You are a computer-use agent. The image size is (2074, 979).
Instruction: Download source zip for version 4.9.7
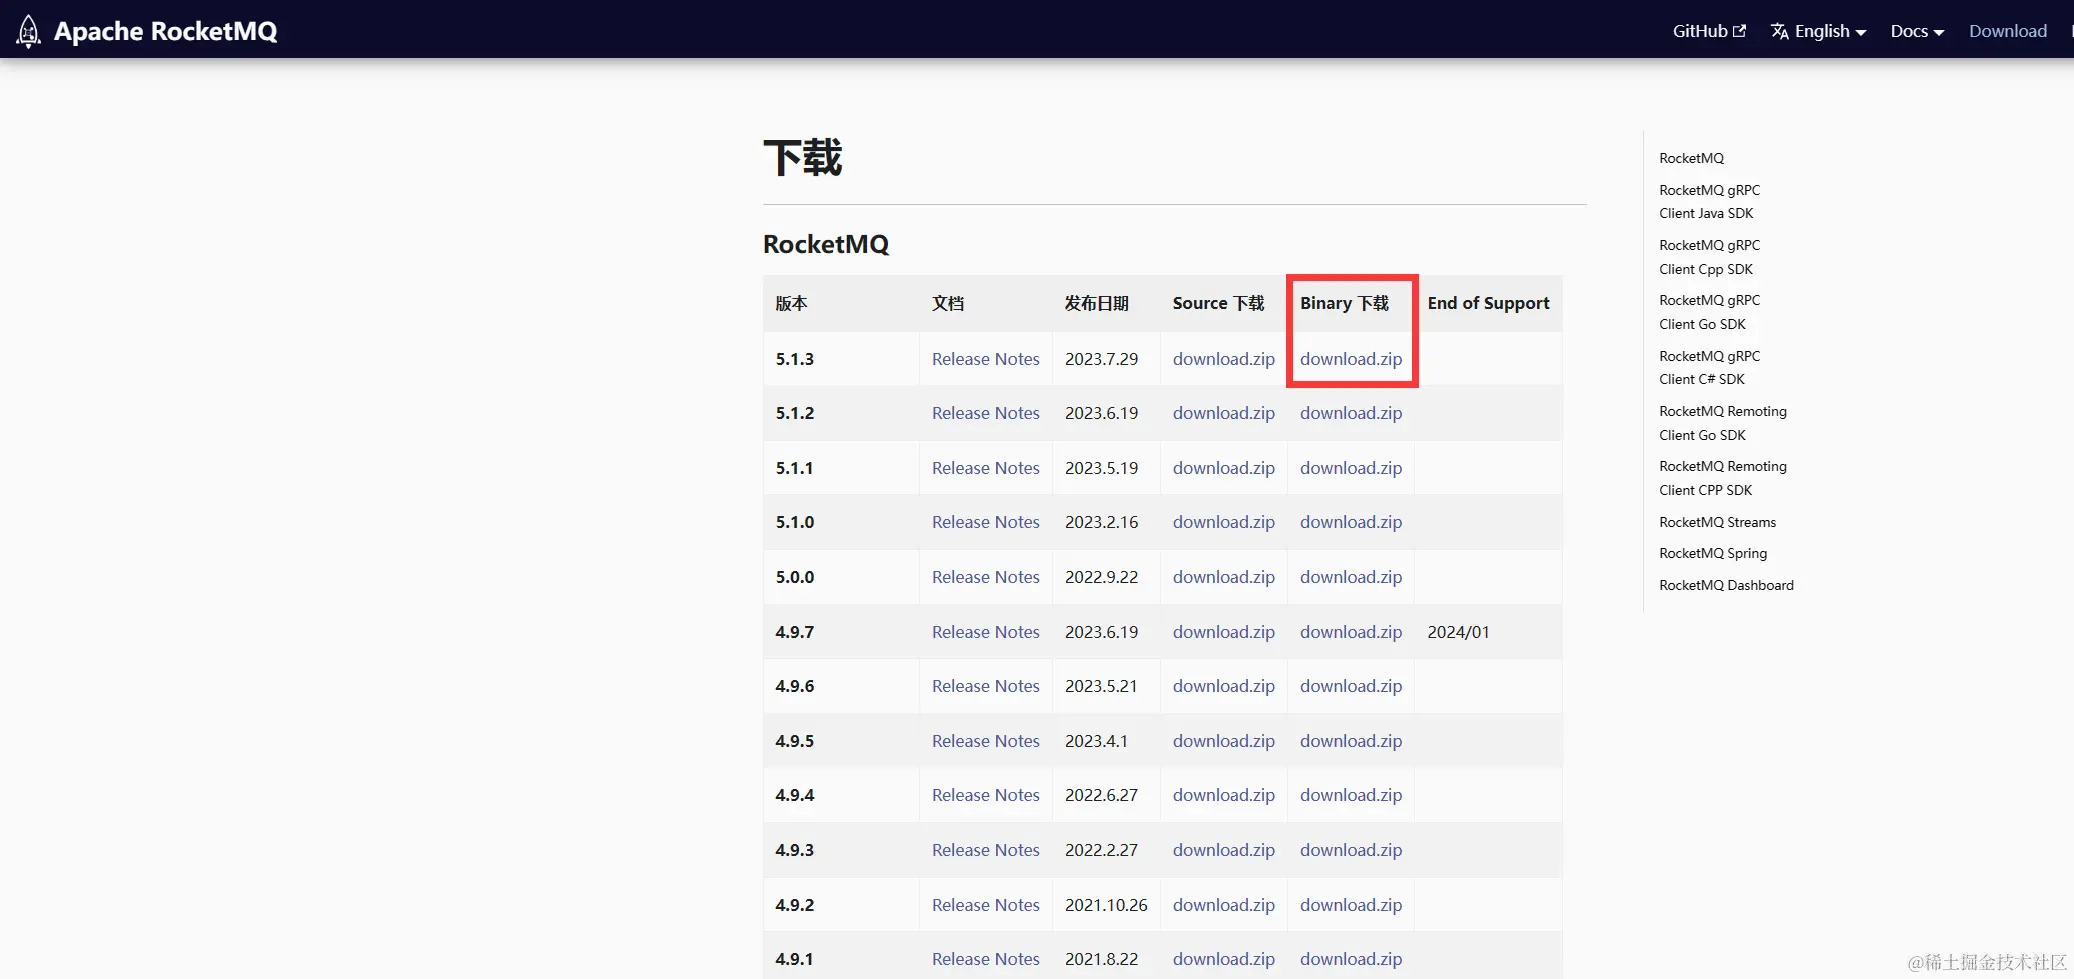point(1224,632)
